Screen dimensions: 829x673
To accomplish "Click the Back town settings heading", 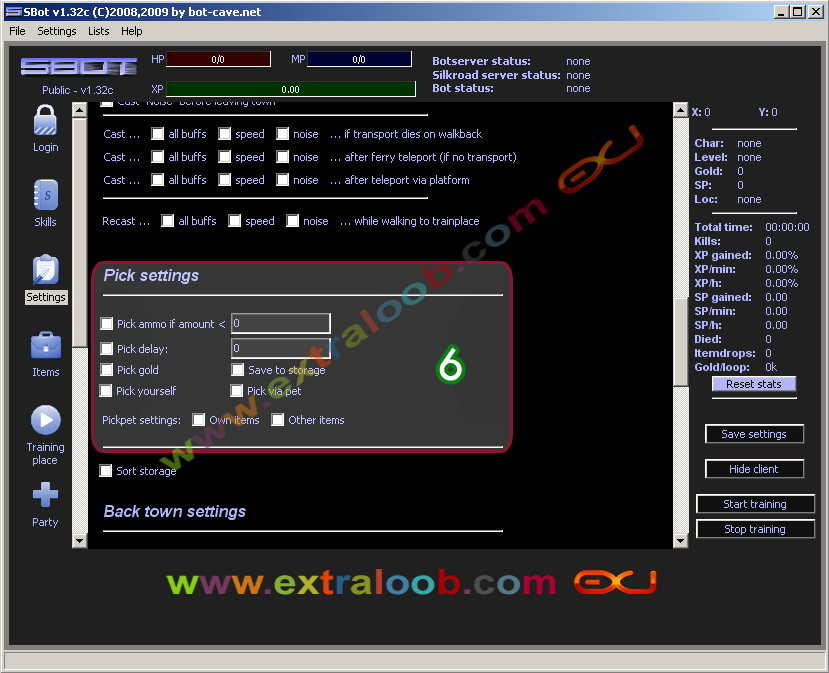I will pyautogui.click(x=174, y=511).
